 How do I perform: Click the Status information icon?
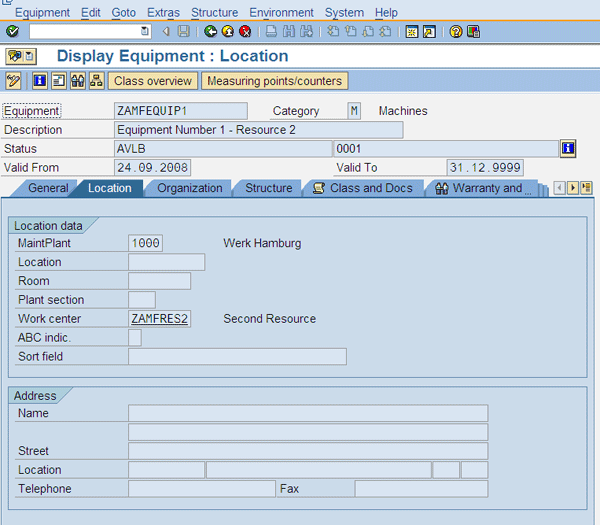click(x=568, y=149)
